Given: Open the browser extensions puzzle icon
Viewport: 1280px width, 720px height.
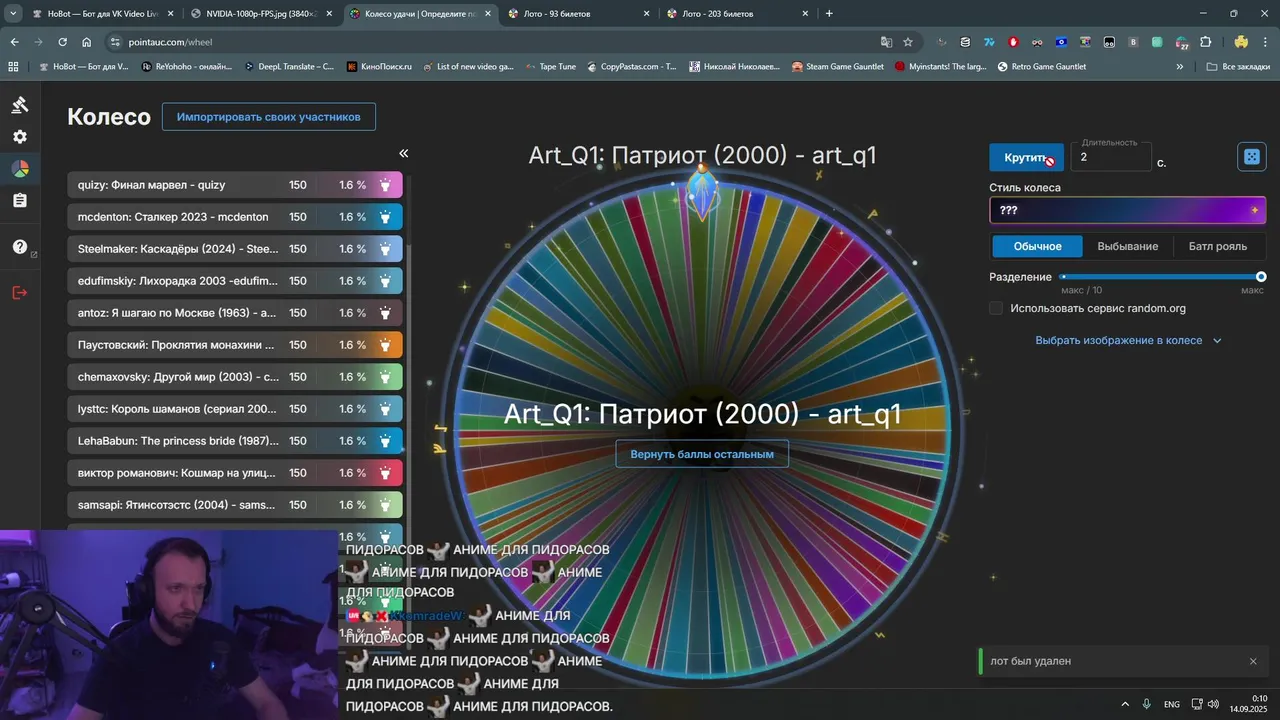Looking at the screenshot, I should point(1206,42).
